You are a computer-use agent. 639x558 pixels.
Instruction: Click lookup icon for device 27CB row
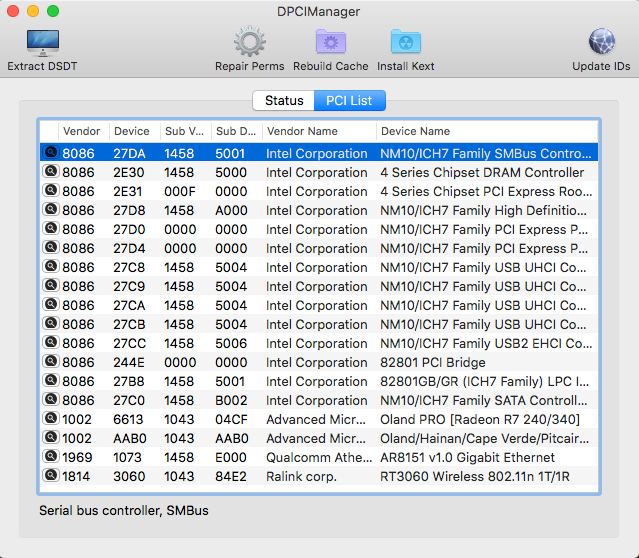coord(51,323)
